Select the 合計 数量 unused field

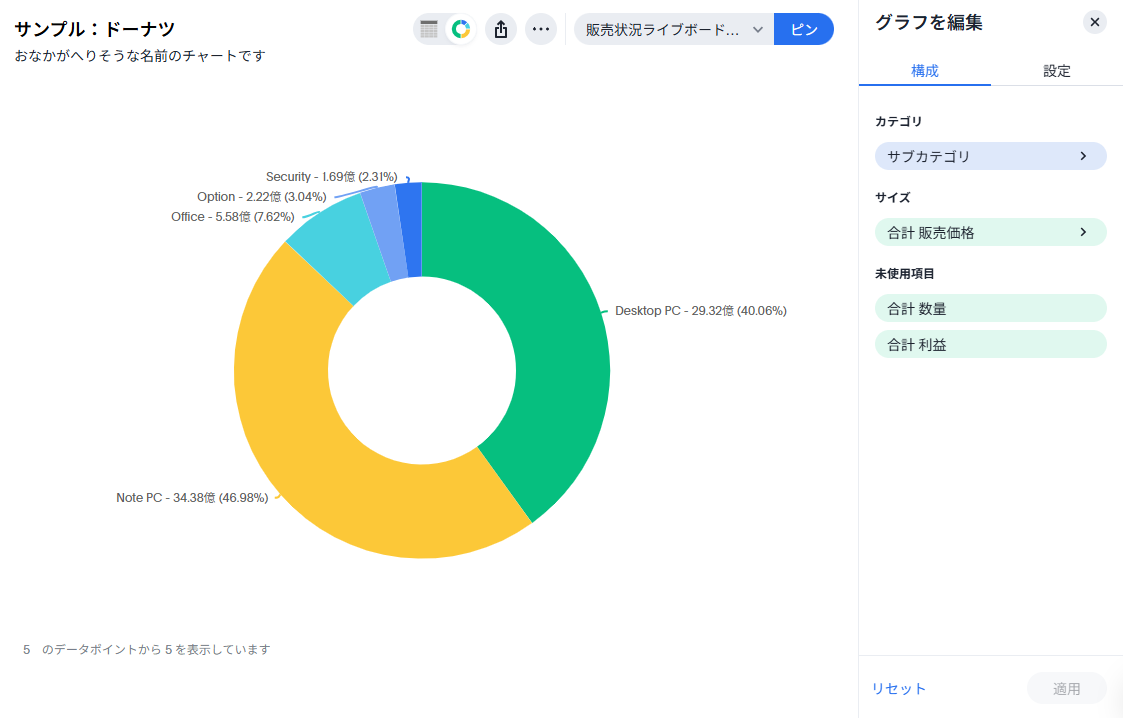990,308
